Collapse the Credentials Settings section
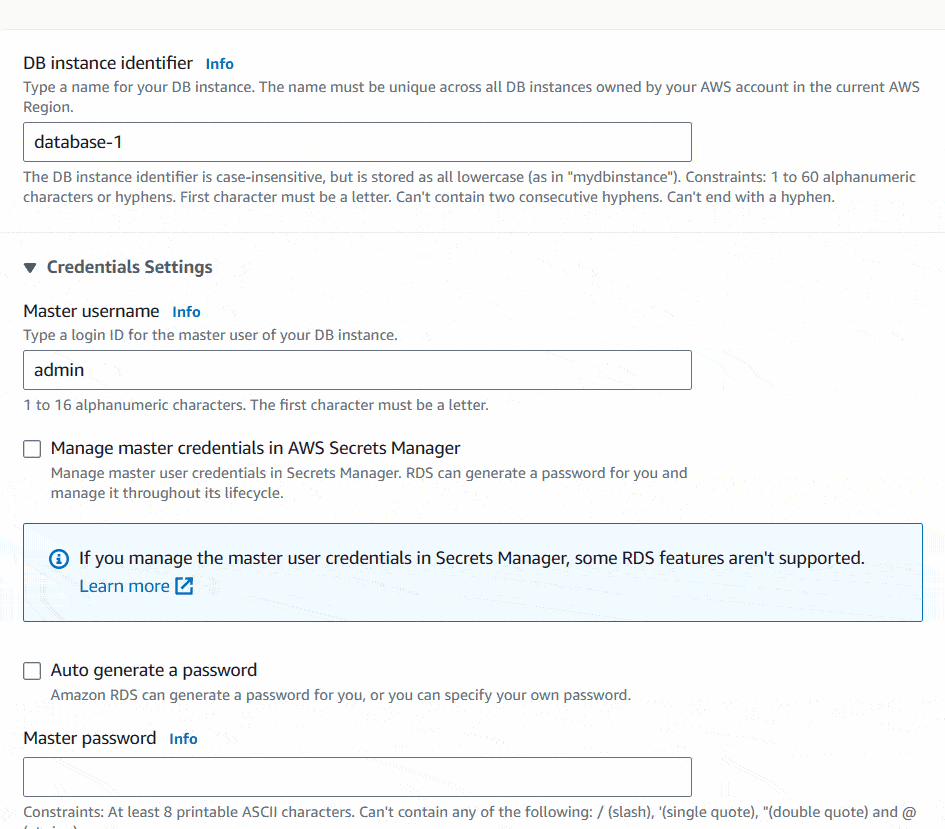Viewport: 945px width, 829px height. tap(30, 267)
